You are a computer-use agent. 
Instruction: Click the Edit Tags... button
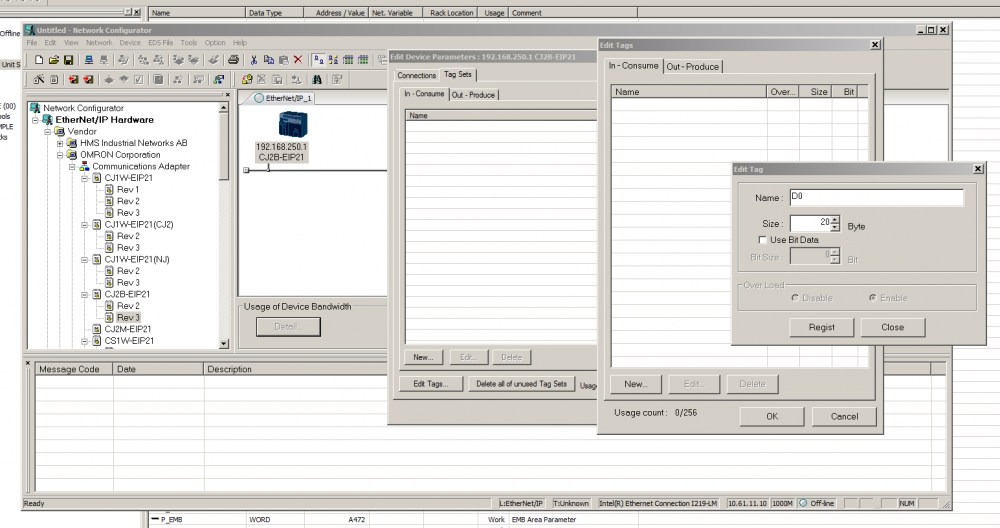tap(430, 384)
